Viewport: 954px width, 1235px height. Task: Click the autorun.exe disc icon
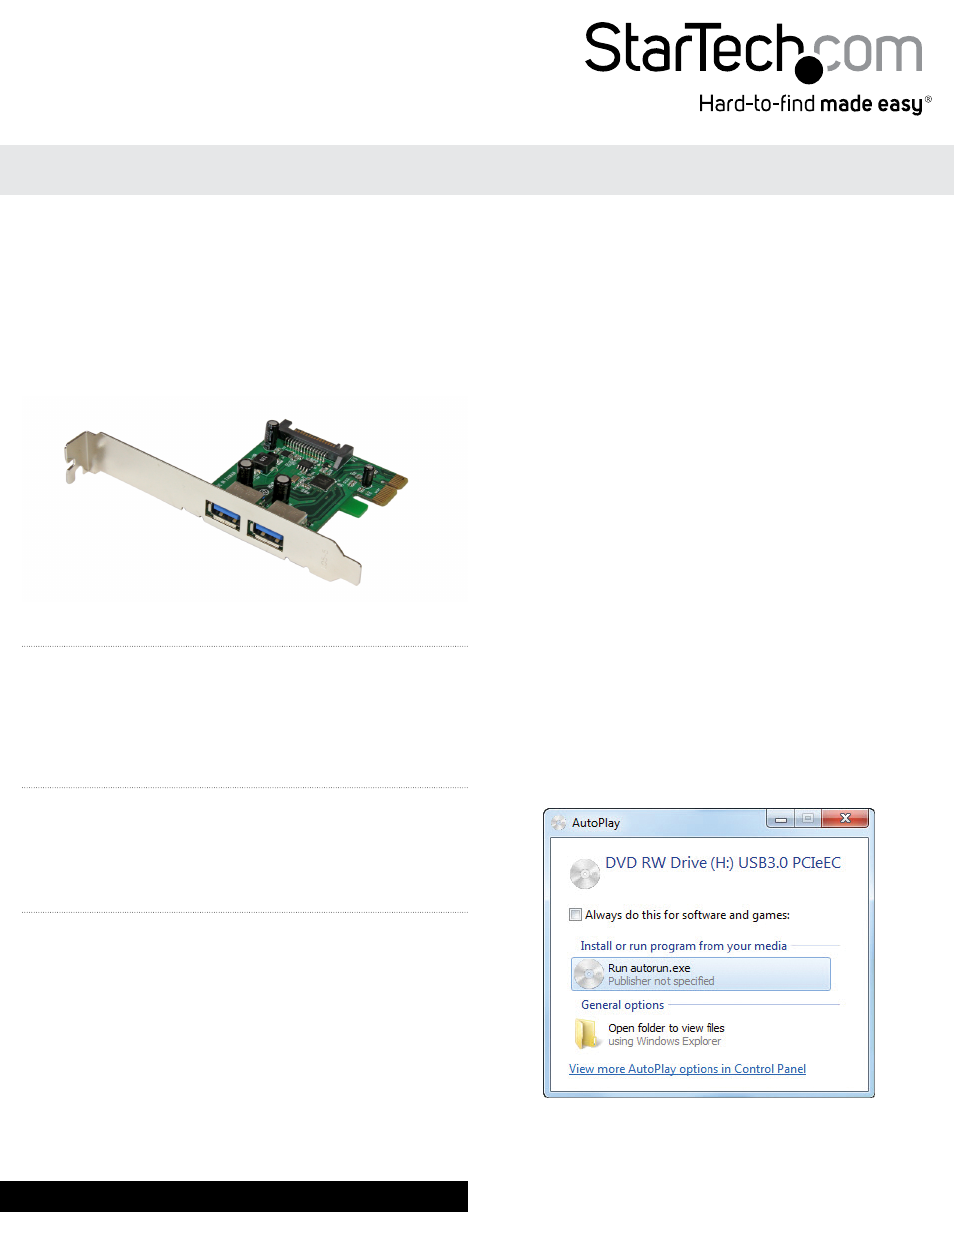(x=589, y=974)
